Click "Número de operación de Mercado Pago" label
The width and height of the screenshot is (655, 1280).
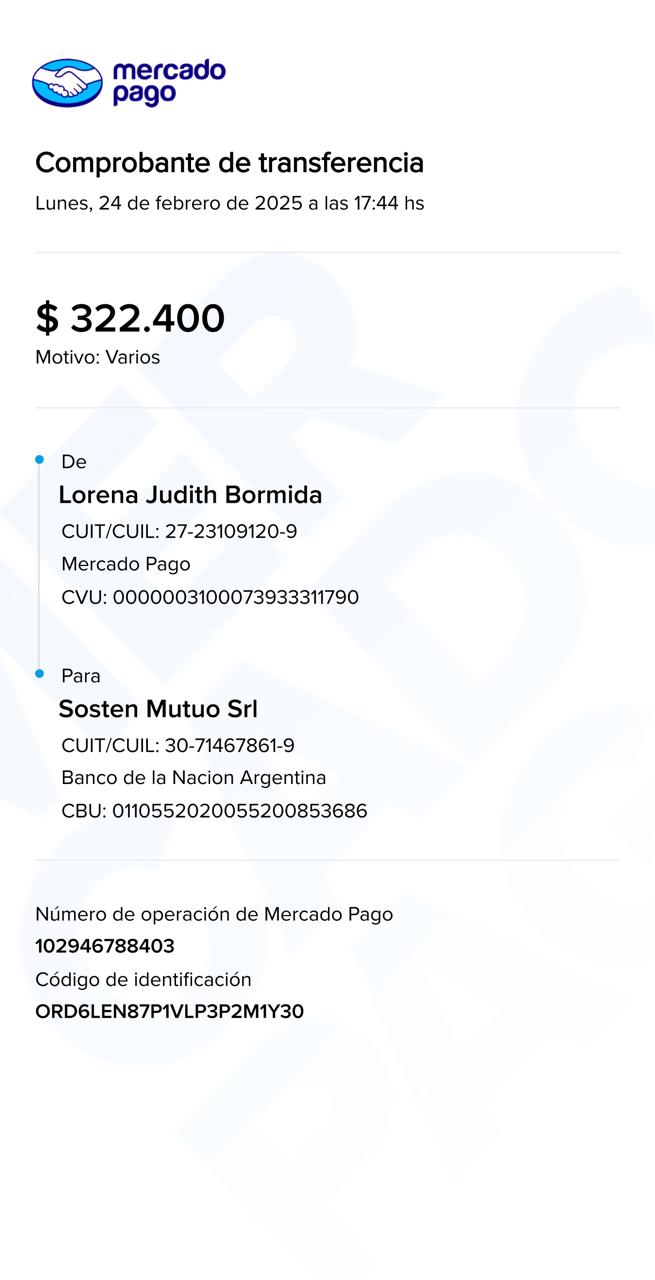[214, 914]
